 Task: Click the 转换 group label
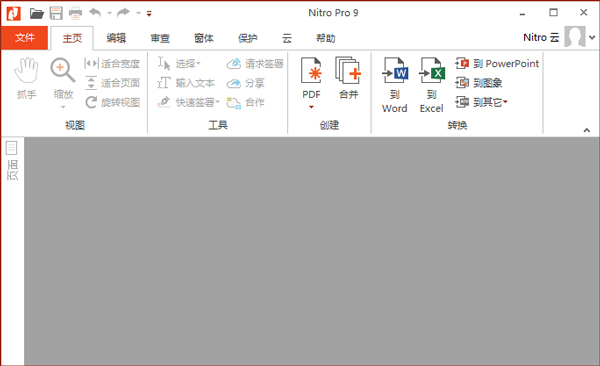(x=457, y=125)
